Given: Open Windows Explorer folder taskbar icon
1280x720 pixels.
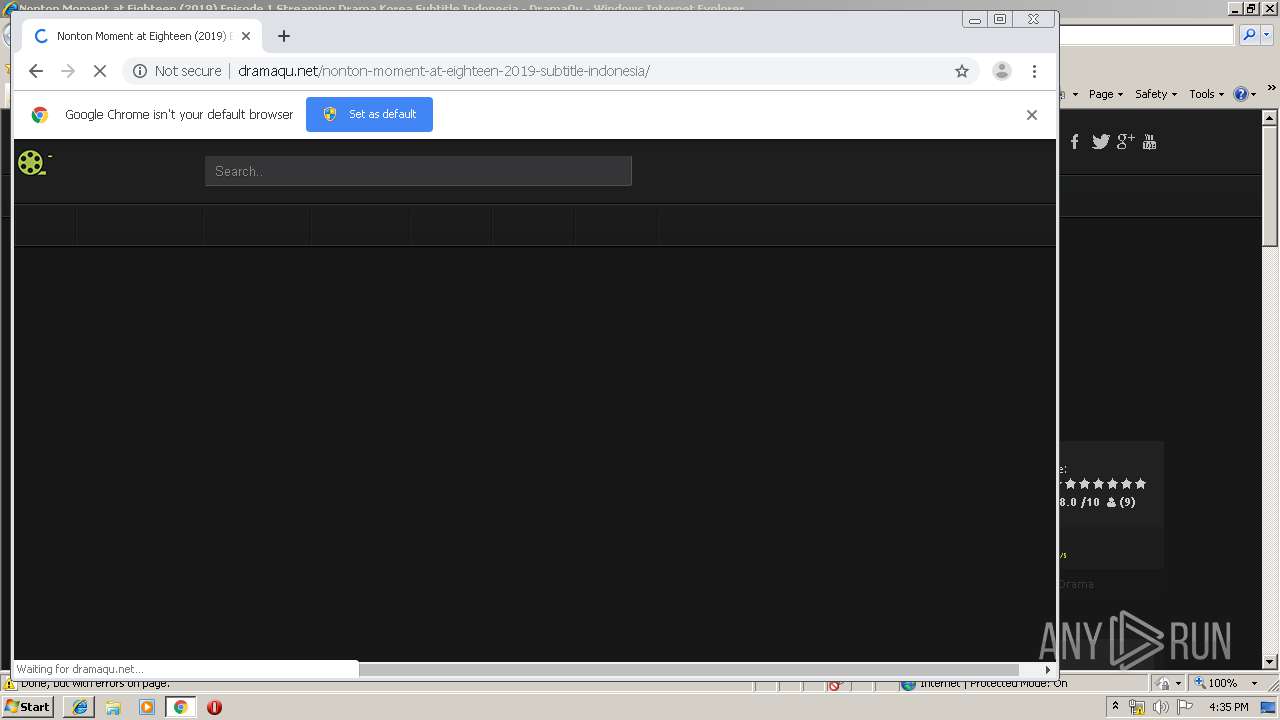Looking at the screenshot, I should 113,707.
